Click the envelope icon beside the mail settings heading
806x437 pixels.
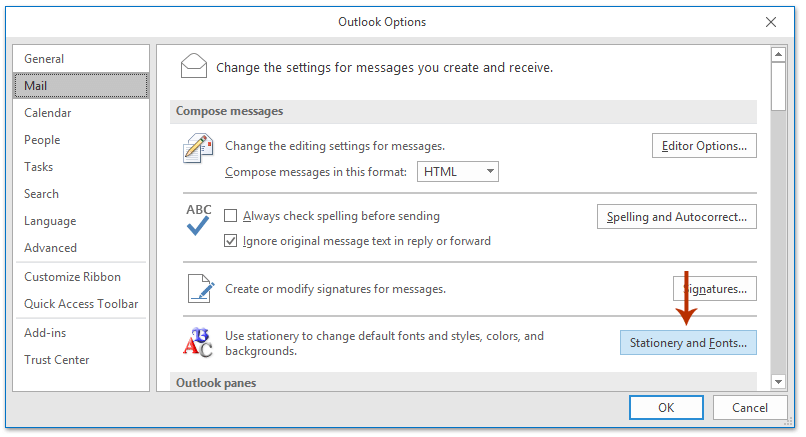click(x=194, y=66)
